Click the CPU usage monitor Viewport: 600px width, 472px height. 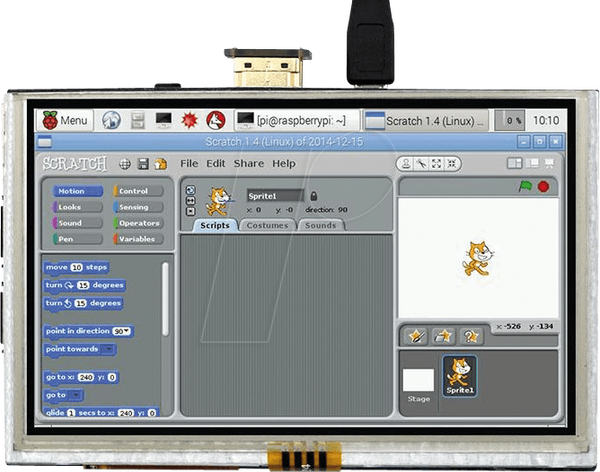pos(509,120)
